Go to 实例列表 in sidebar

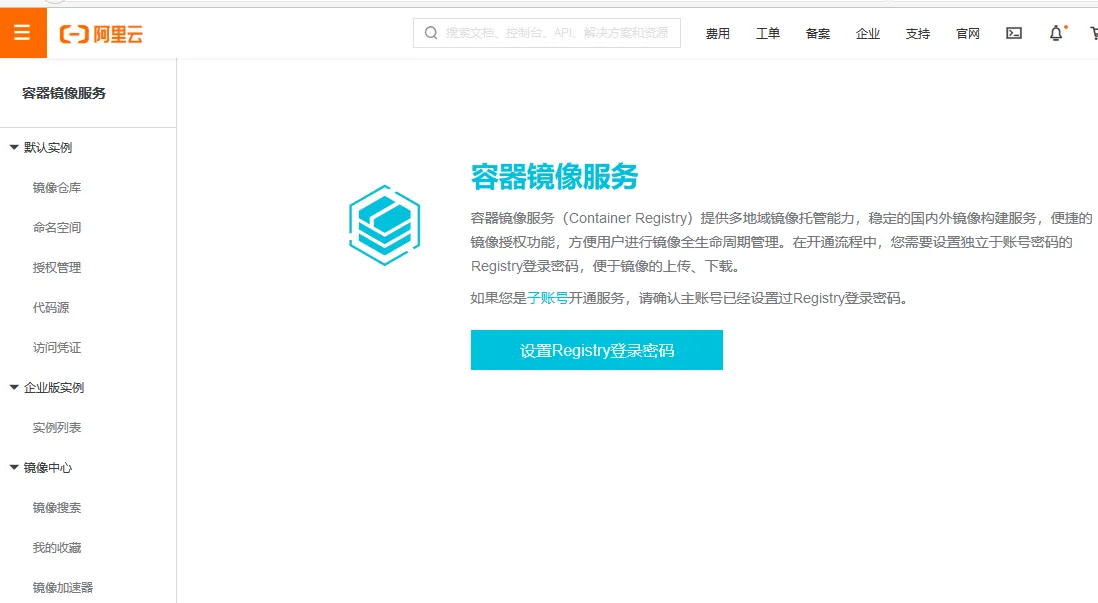point(57,428)
